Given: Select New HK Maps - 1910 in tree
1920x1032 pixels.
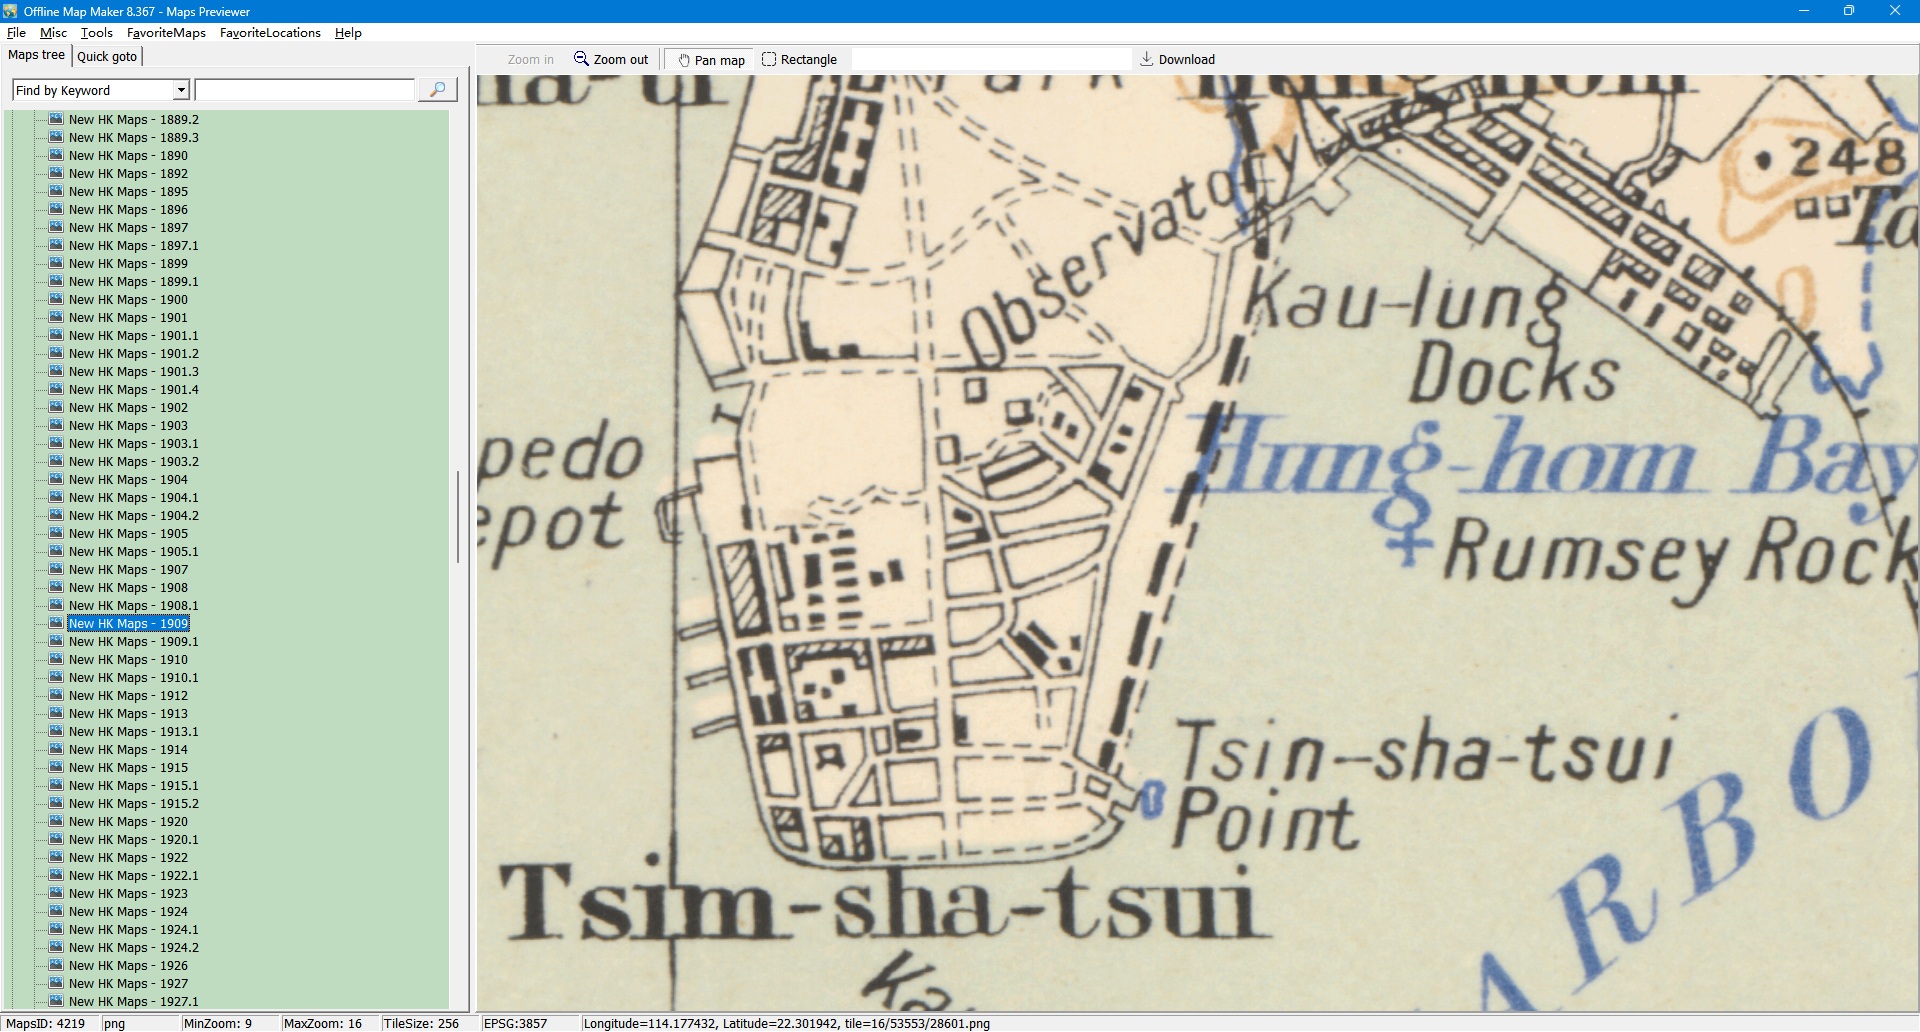Looking at the screenshot, I should coord(128,660).
